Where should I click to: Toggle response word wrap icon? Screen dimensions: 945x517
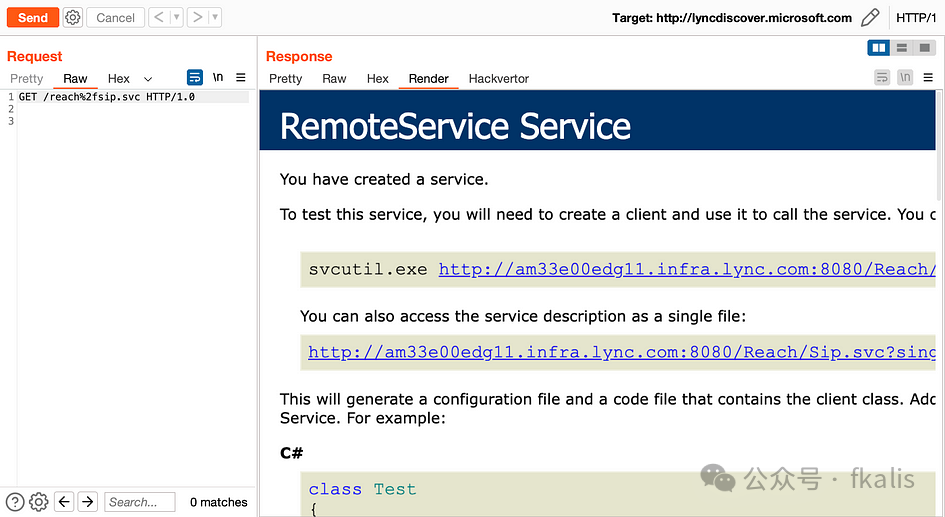[882, 77]
